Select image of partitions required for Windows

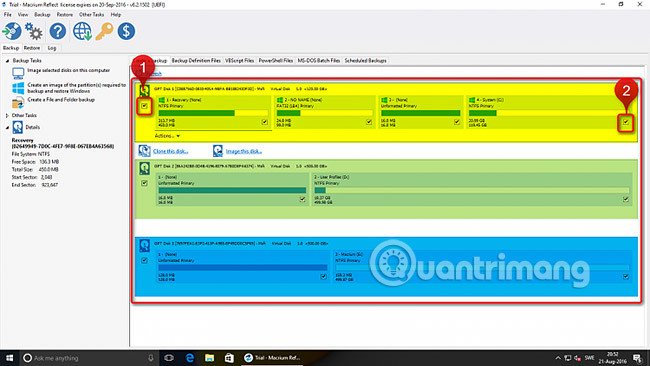pyautogui.click(x=76, y=88)
